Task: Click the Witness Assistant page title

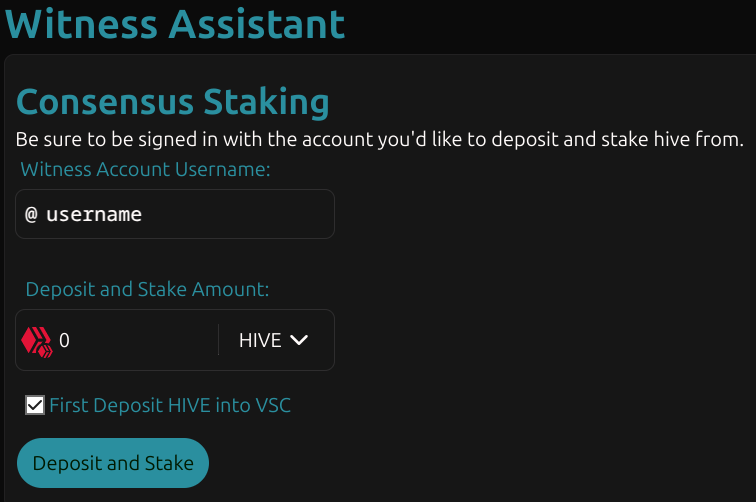Action: (x=175, y=24)
